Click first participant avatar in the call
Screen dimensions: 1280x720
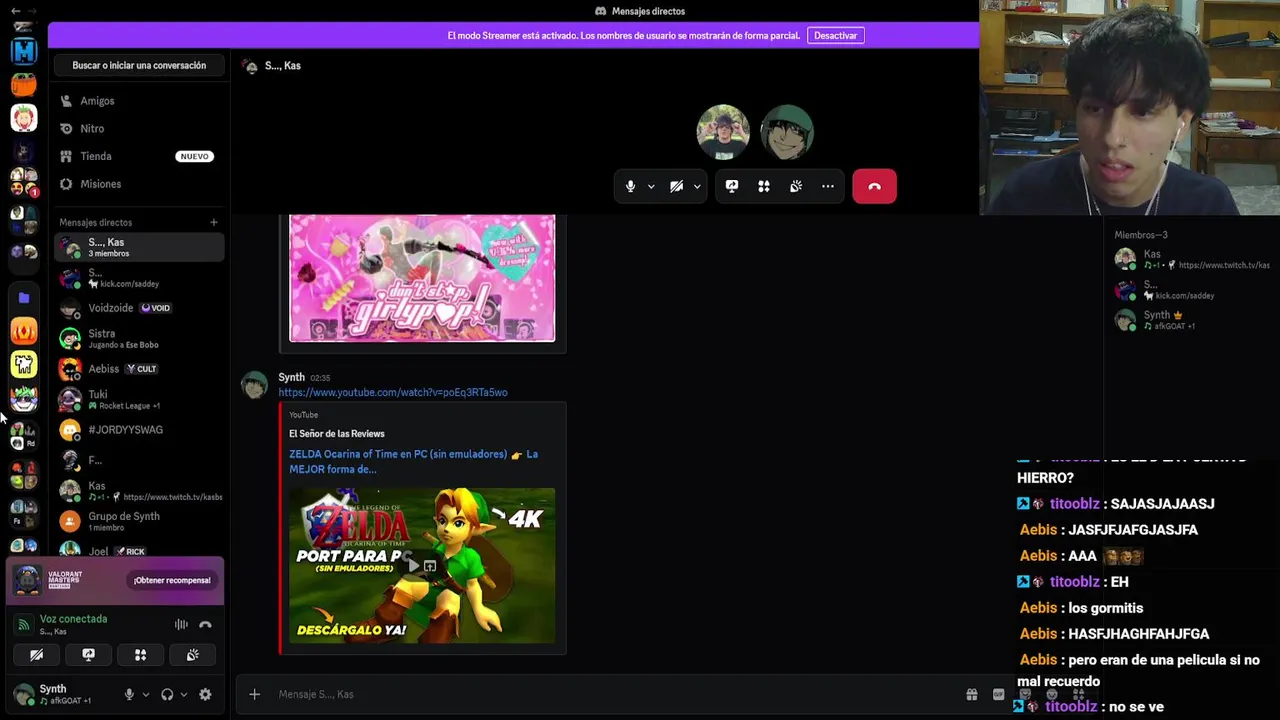(723, 132)
